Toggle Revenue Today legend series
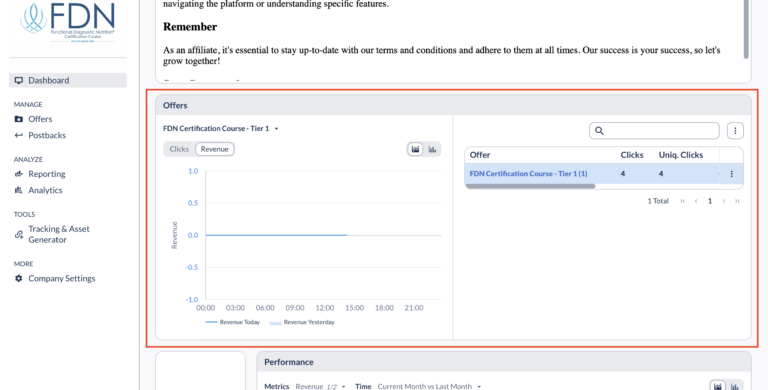This screenshot has width=768, height=390. 233,322
